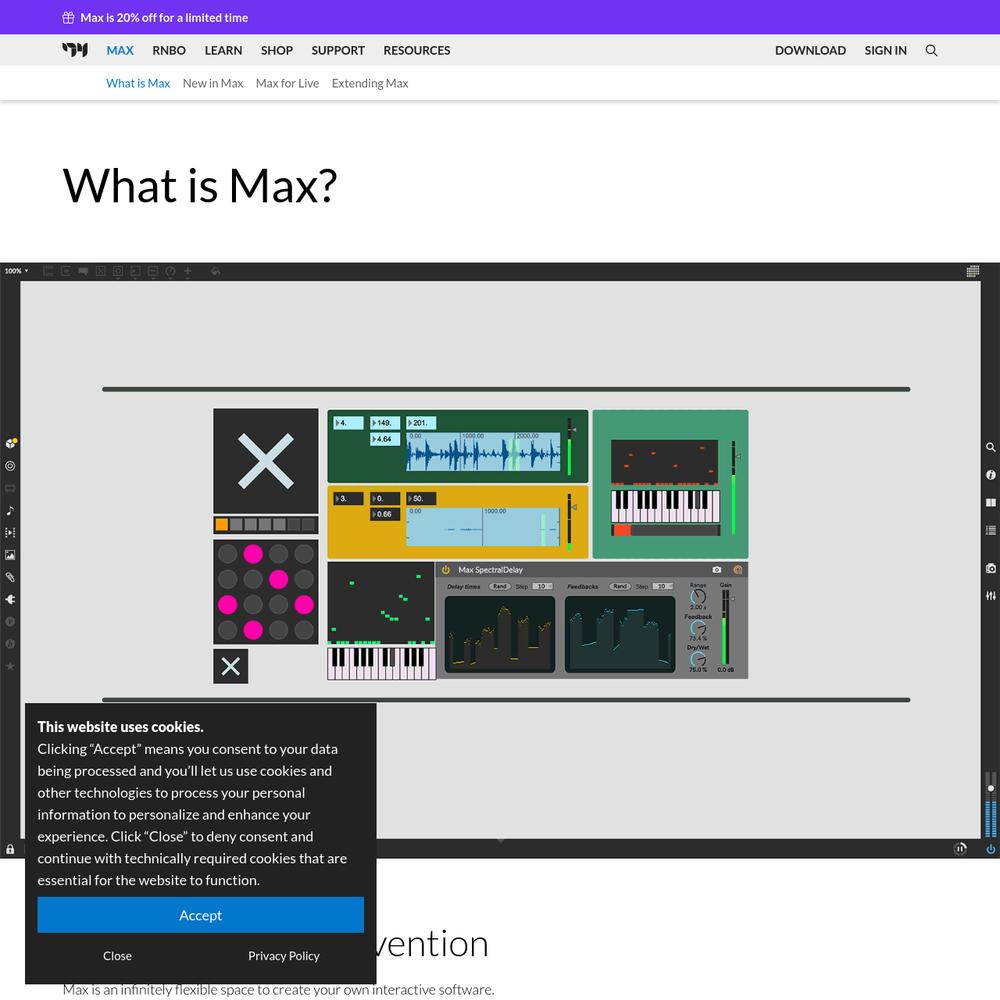Toggle the Max SpectralDelay yellow power button
The height and width of the screenshot is (1000, 1000).
(x=446, y=570)
